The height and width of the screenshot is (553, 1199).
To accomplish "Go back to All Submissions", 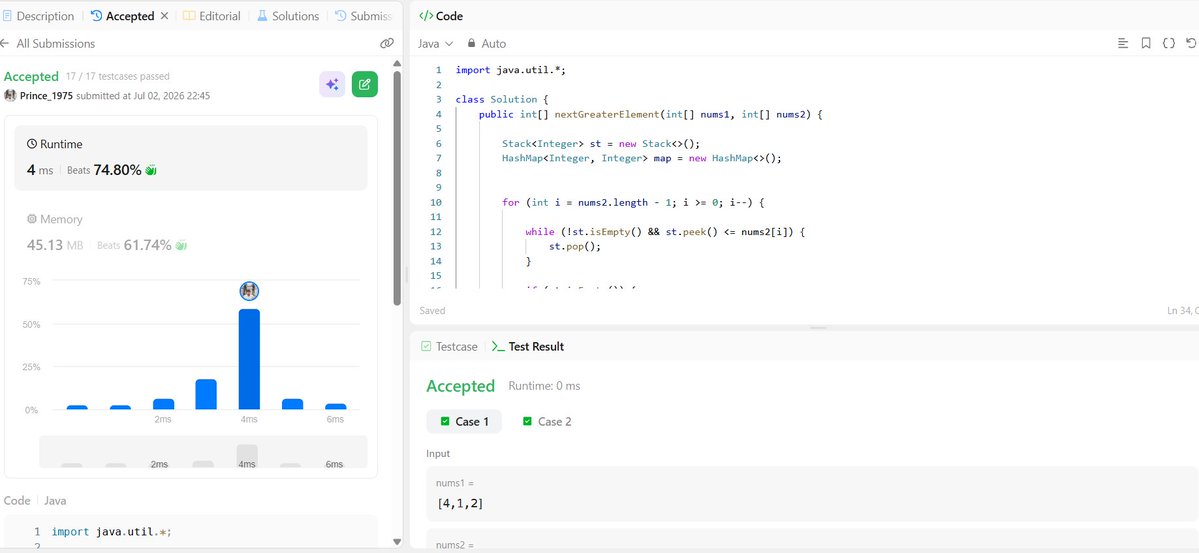I will tap(48, 44).
